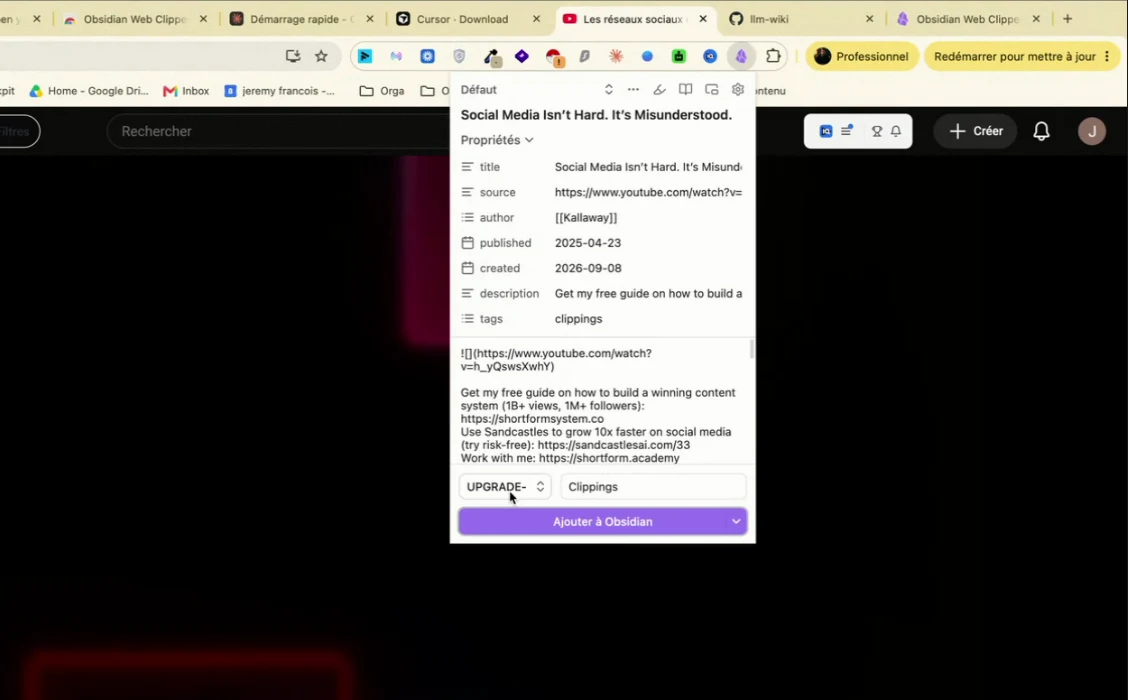This screenshot has height=700, width=1128.
Task: Toggle the highlighter tool in Web Clipper
Action: point(659,89)
